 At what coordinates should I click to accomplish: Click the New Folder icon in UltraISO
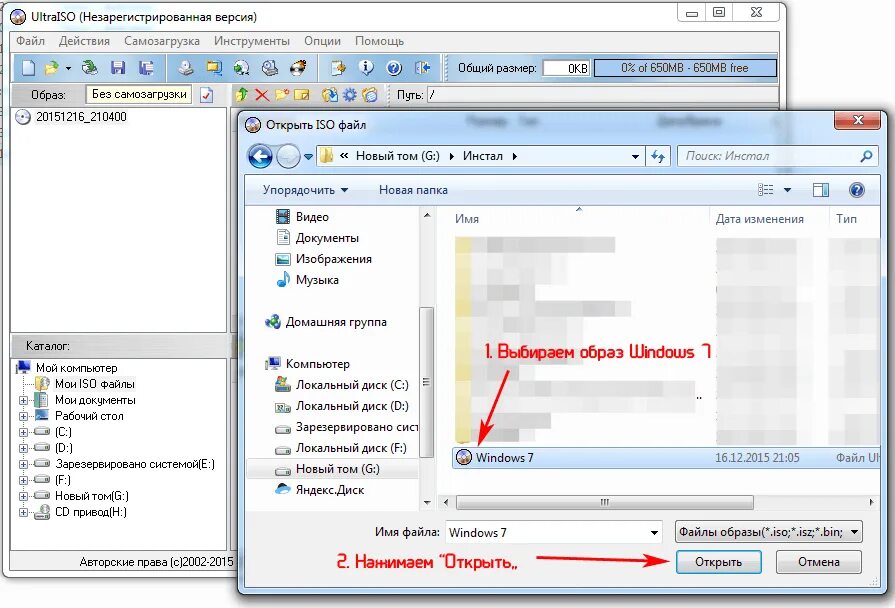click(282, 95)
